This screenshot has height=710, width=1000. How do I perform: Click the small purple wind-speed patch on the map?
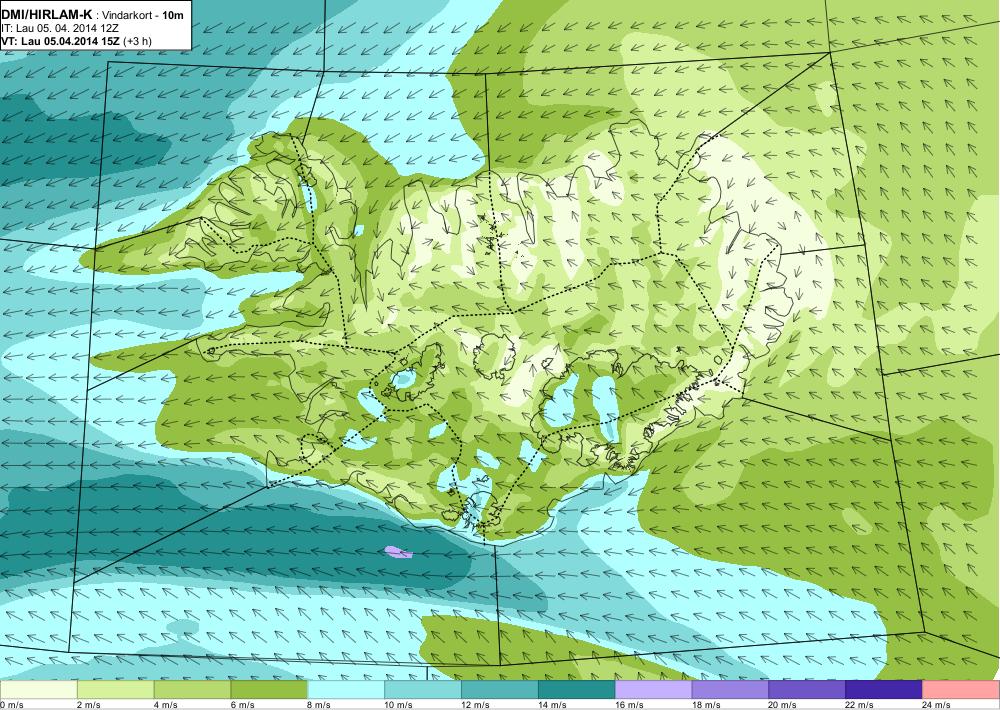(399, 552)
